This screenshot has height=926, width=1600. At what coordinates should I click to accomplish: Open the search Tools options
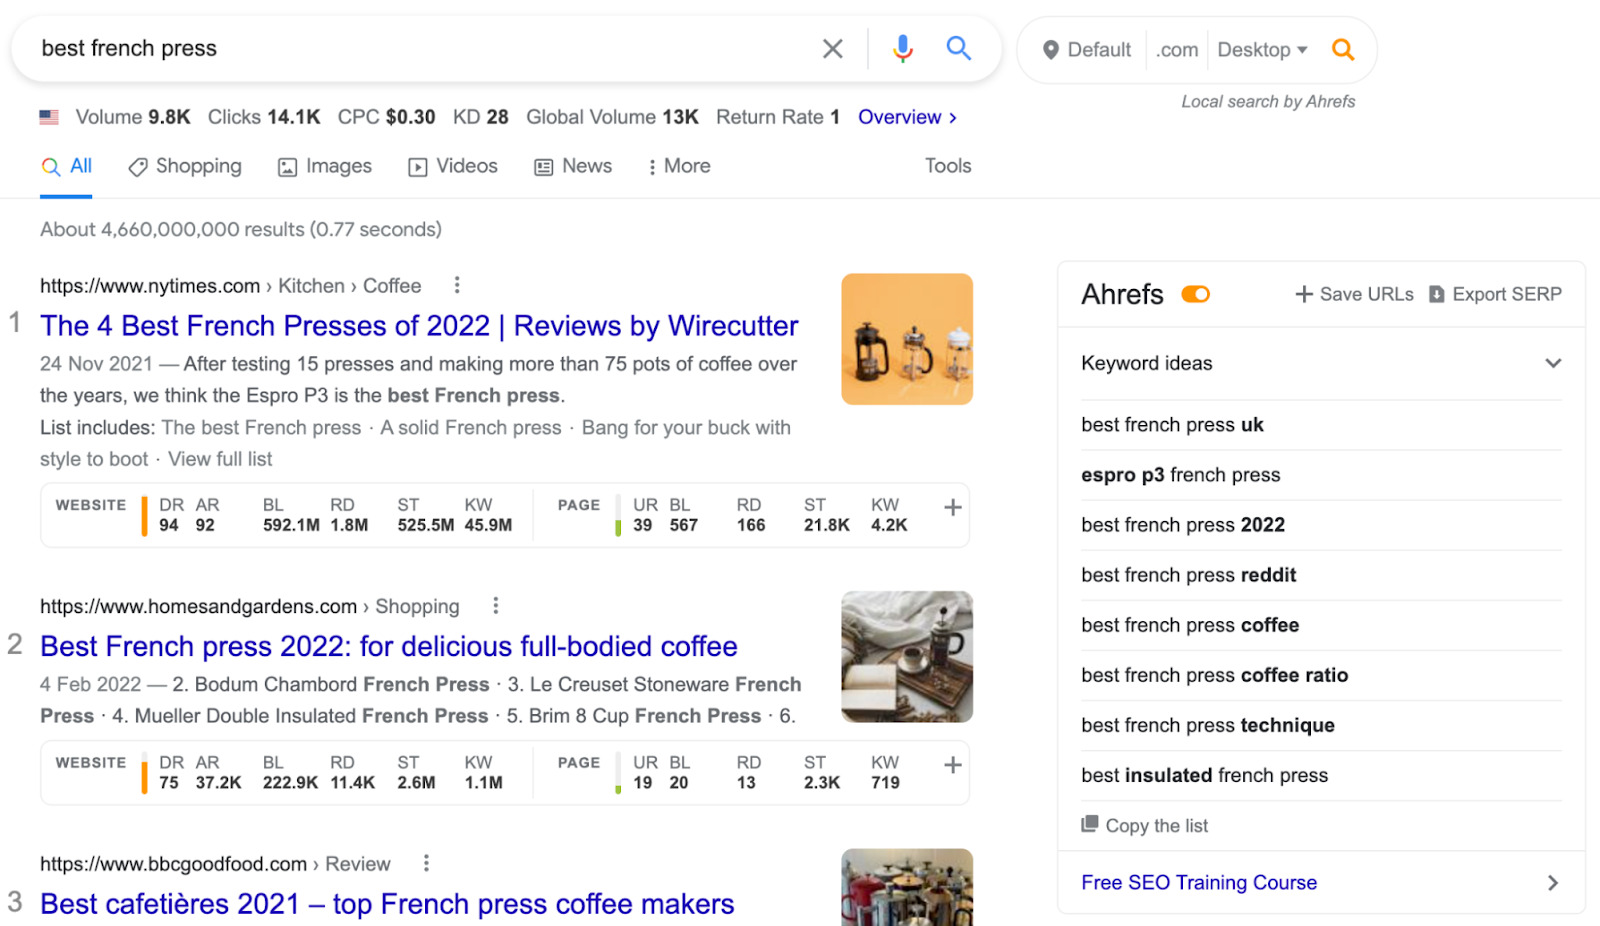948,166
